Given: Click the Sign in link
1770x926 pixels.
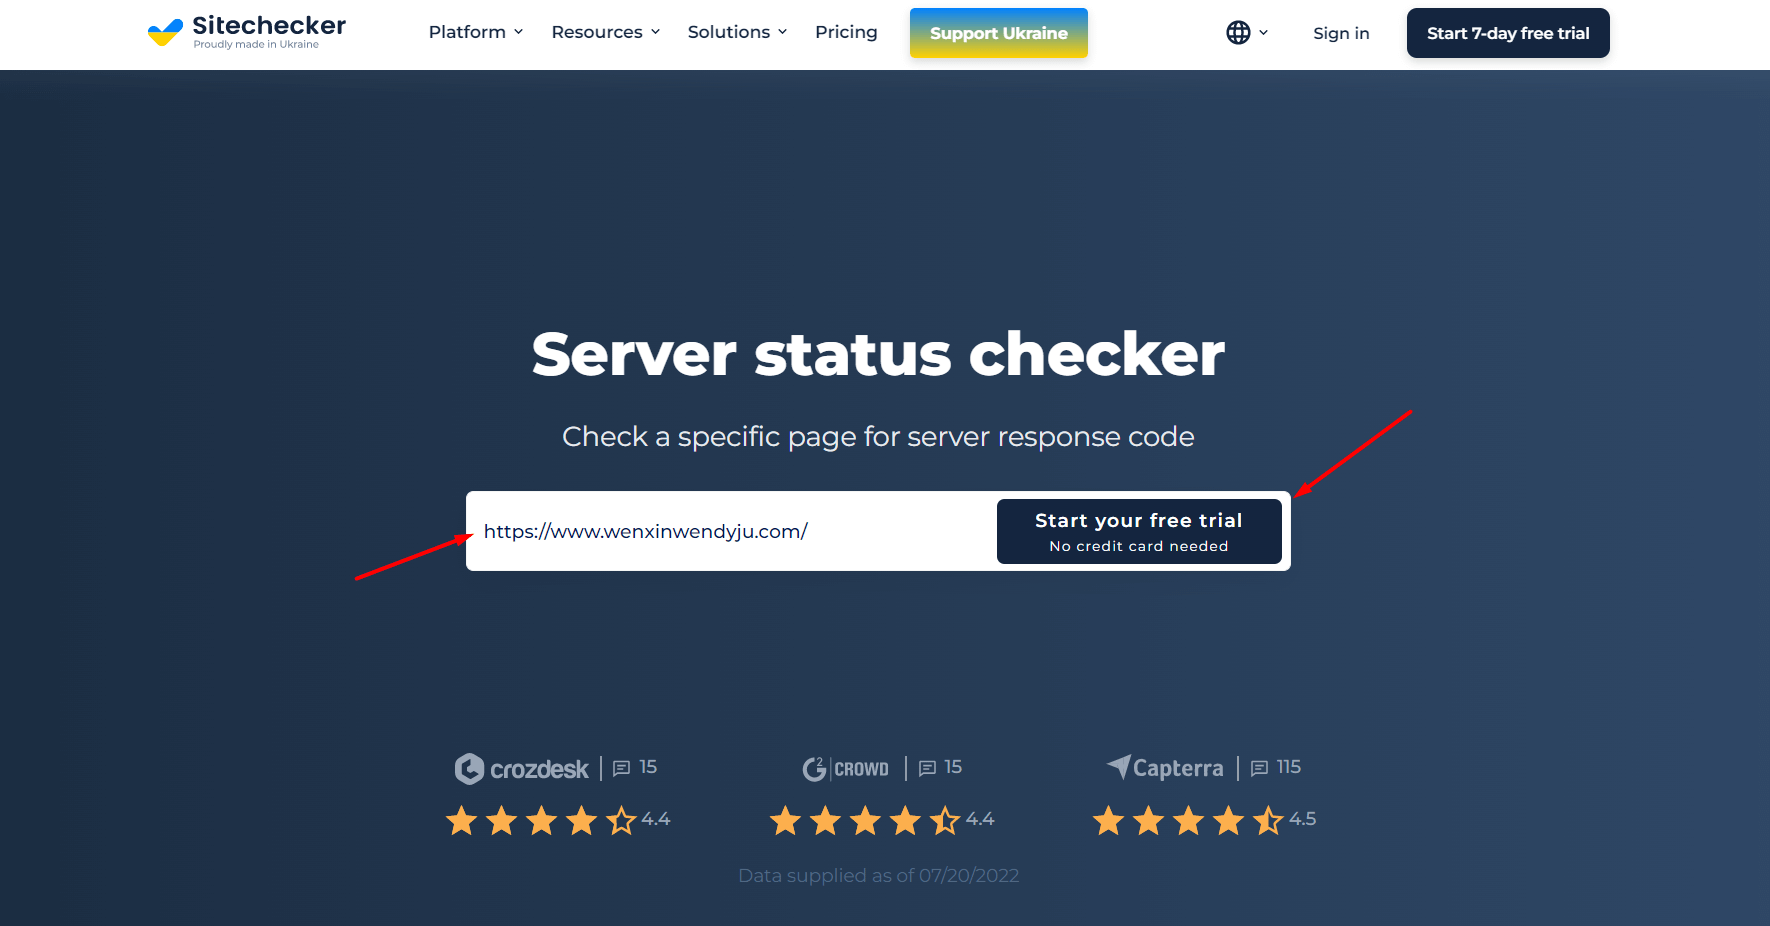Looking at the screenshot, I should [x=1341, y=33].
